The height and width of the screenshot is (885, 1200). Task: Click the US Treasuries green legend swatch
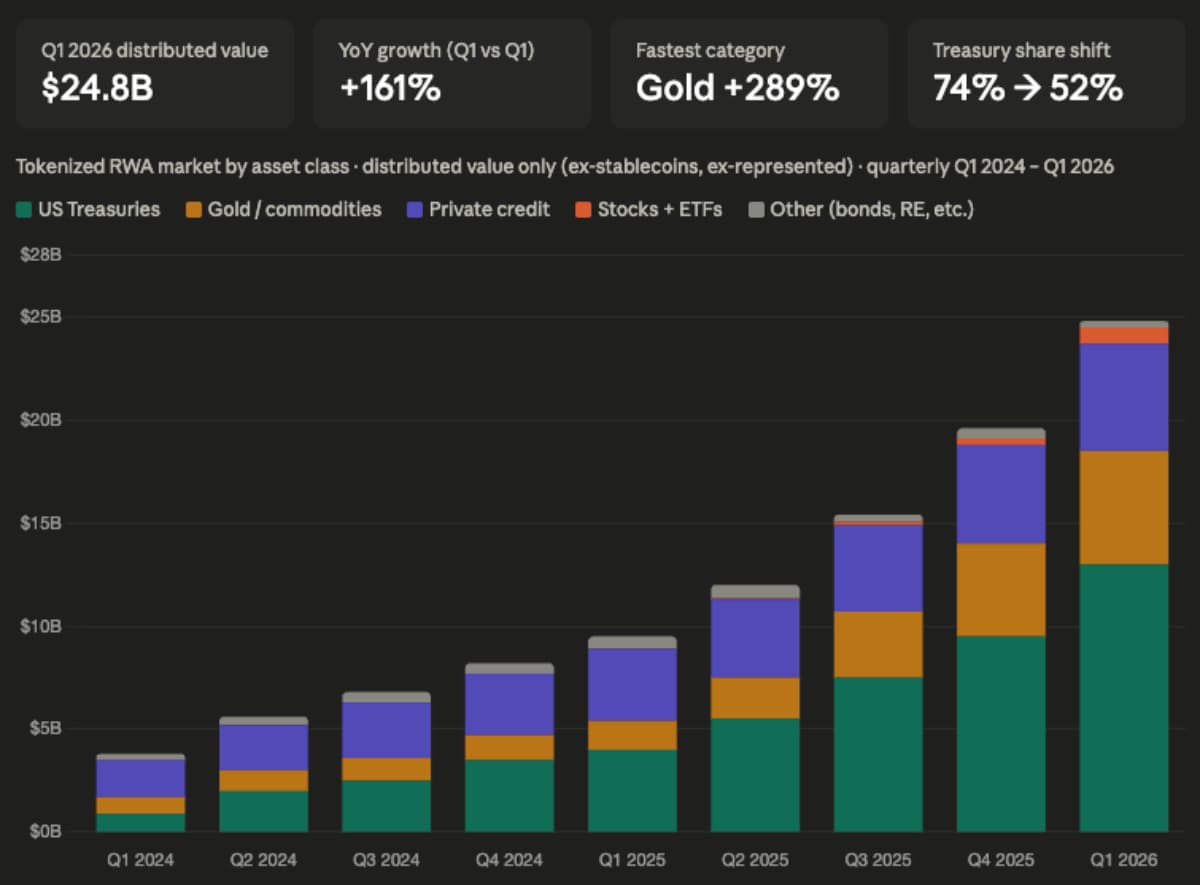(24, 210)
